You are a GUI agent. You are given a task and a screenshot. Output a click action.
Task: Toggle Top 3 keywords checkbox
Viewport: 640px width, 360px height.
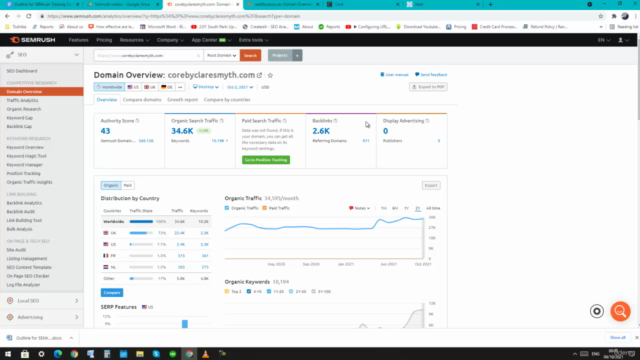[227, 291]
